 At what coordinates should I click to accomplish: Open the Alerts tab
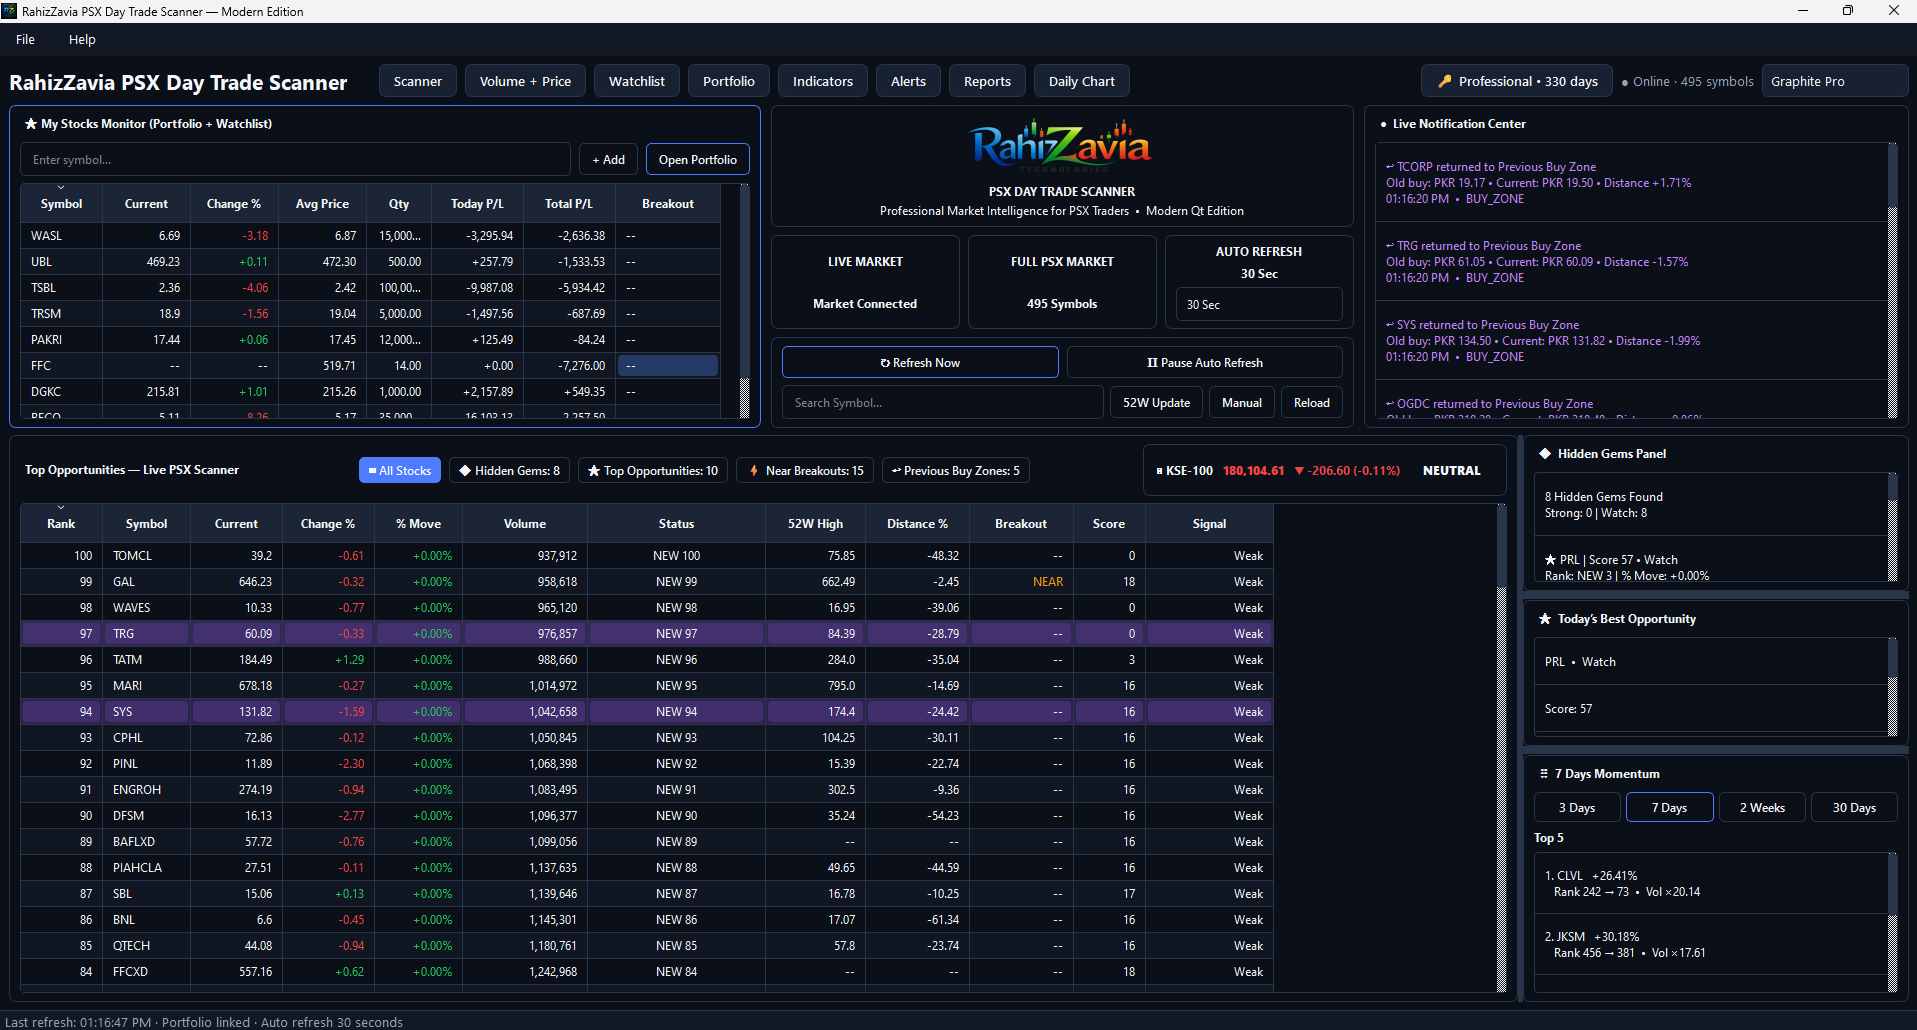909,82
